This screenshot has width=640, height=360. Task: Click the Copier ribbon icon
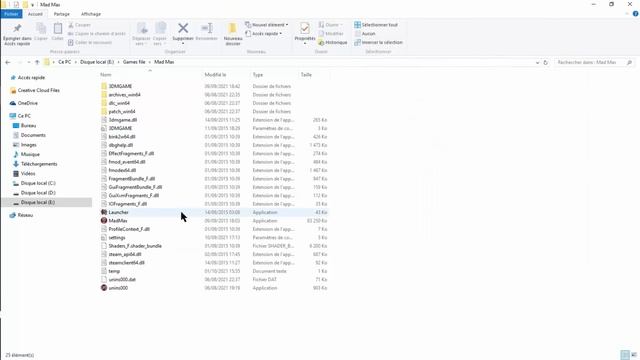coord(41,32)
